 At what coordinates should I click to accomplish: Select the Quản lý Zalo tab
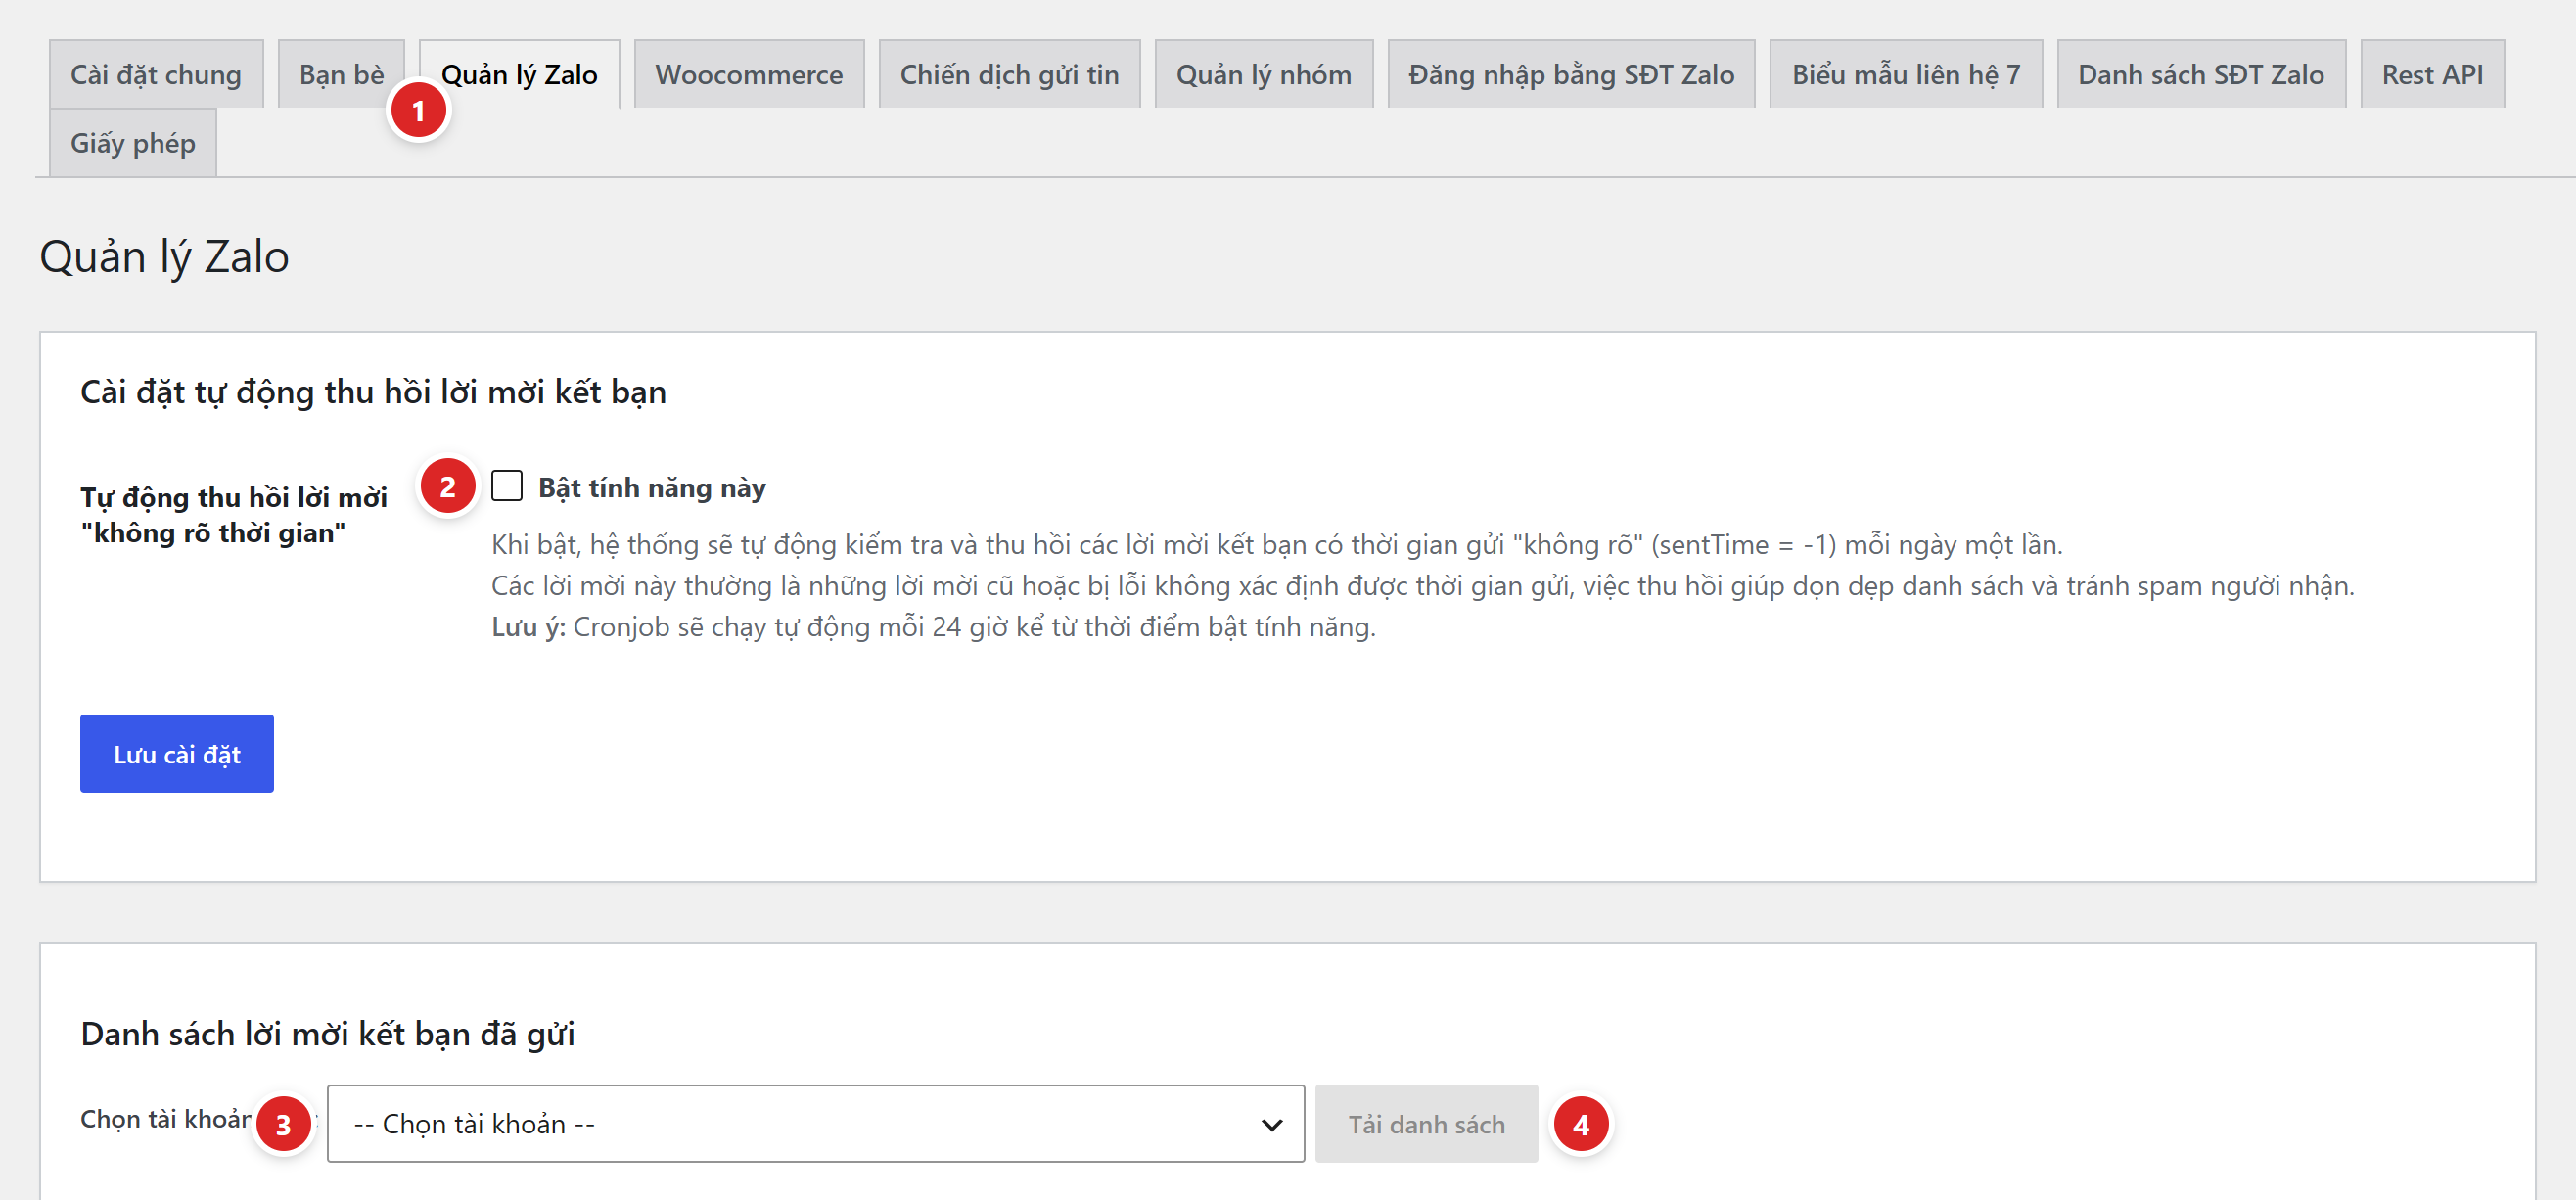[519, 74]
